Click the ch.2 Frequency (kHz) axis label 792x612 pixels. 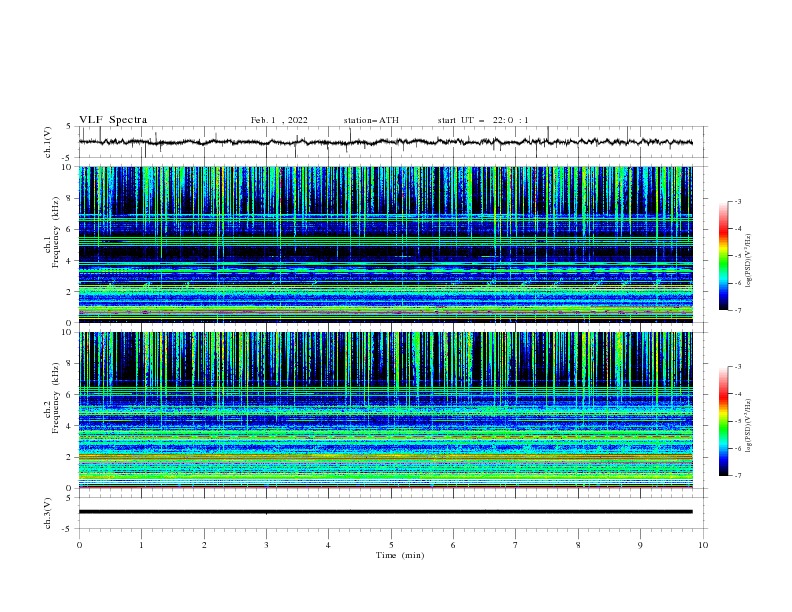52,398
